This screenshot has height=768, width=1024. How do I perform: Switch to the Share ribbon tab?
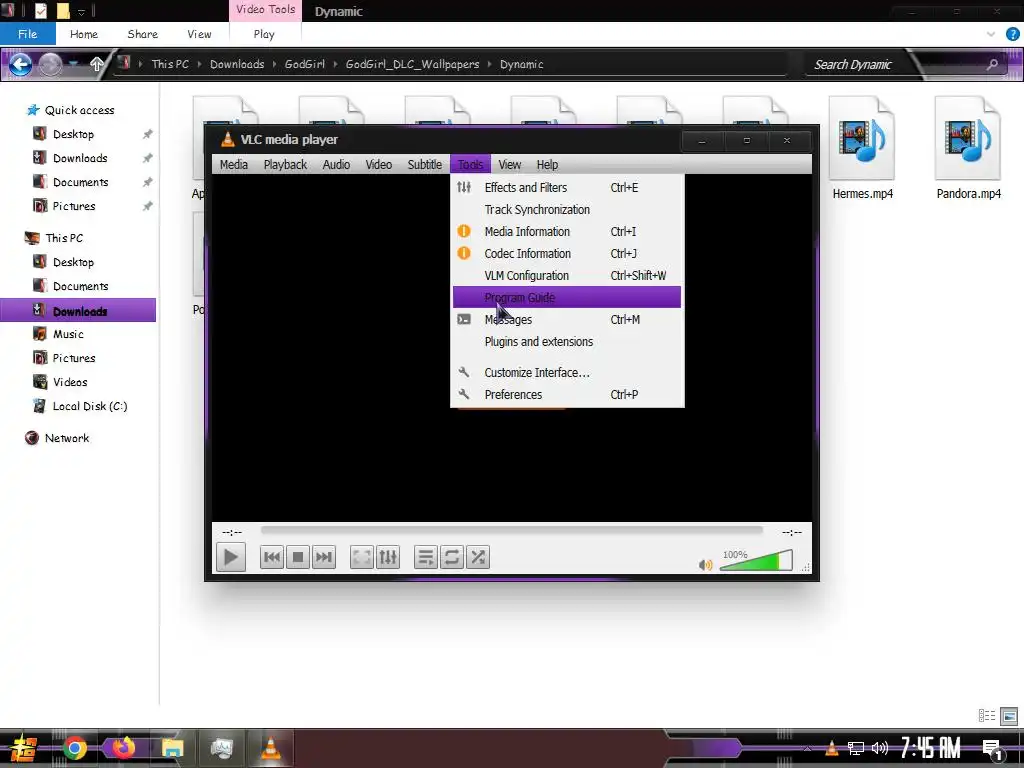pos(142,34)
